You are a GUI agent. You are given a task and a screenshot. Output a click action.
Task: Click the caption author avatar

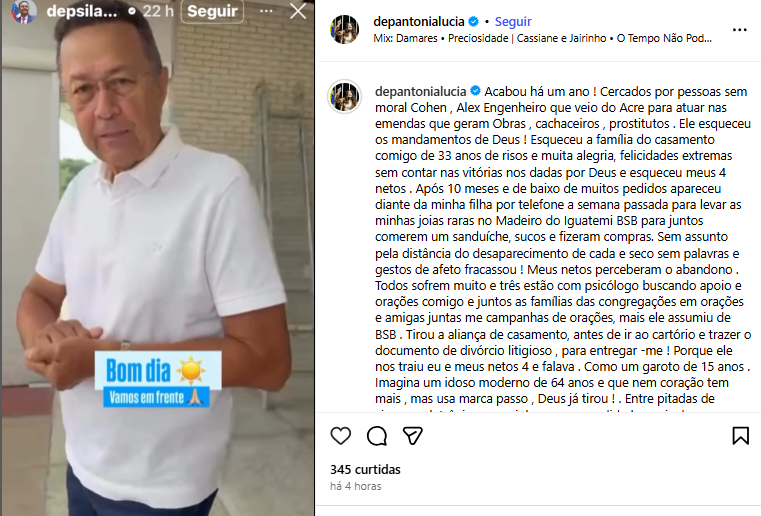[345, 97]
